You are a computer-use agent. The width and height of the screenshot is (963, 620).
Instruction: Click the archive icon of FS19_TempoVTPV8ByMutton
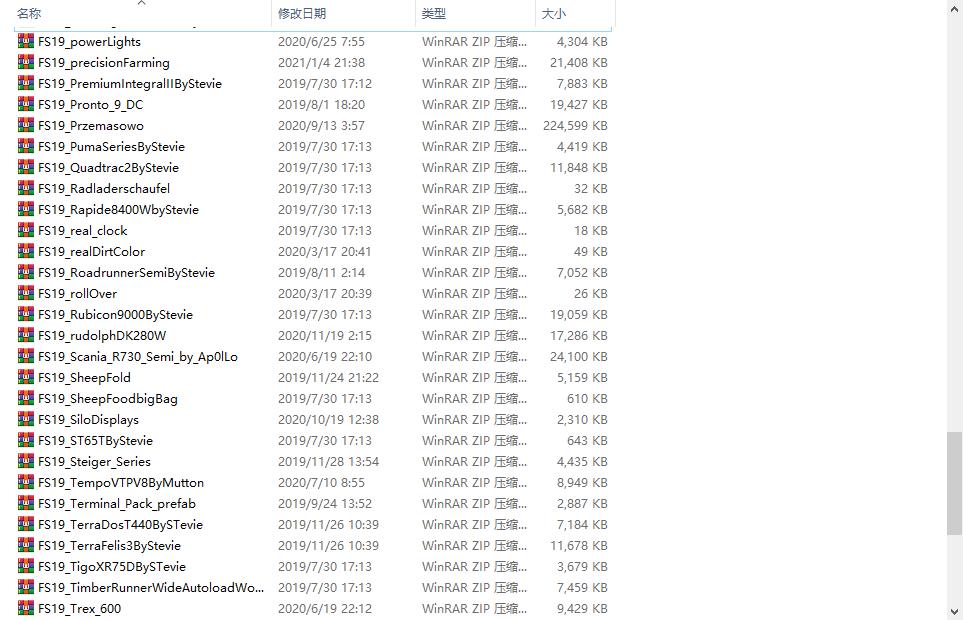[26, 482]
